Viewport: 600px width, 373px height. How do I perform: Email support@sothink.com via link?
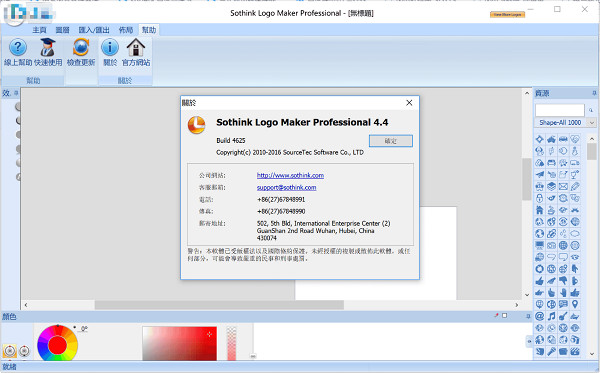coord(287,187)
